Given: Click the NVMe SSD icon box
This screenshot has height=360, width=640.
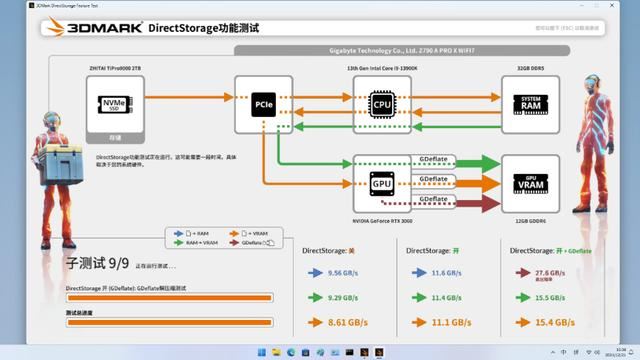Looking at the screenshot, I should tap(115, 104).
